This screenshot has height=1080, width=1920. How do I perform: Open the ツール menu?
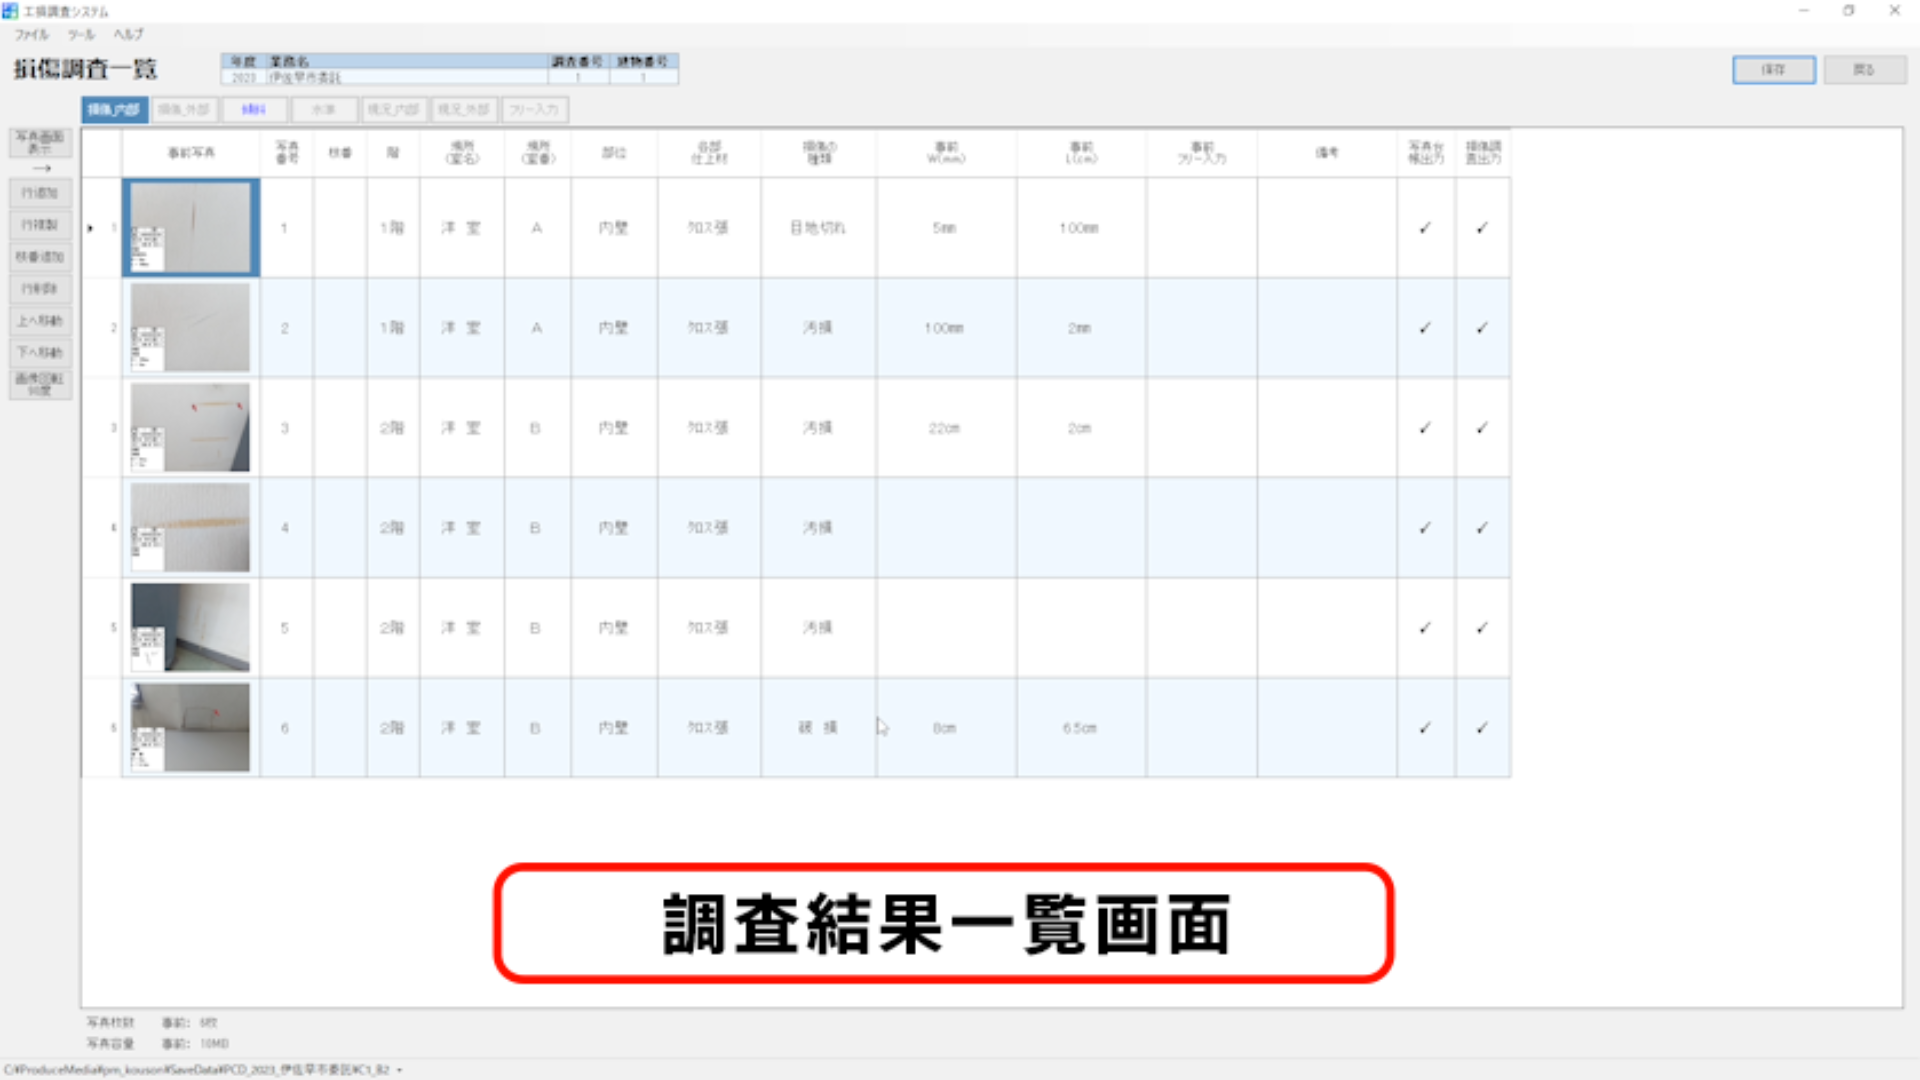point(81,34)
